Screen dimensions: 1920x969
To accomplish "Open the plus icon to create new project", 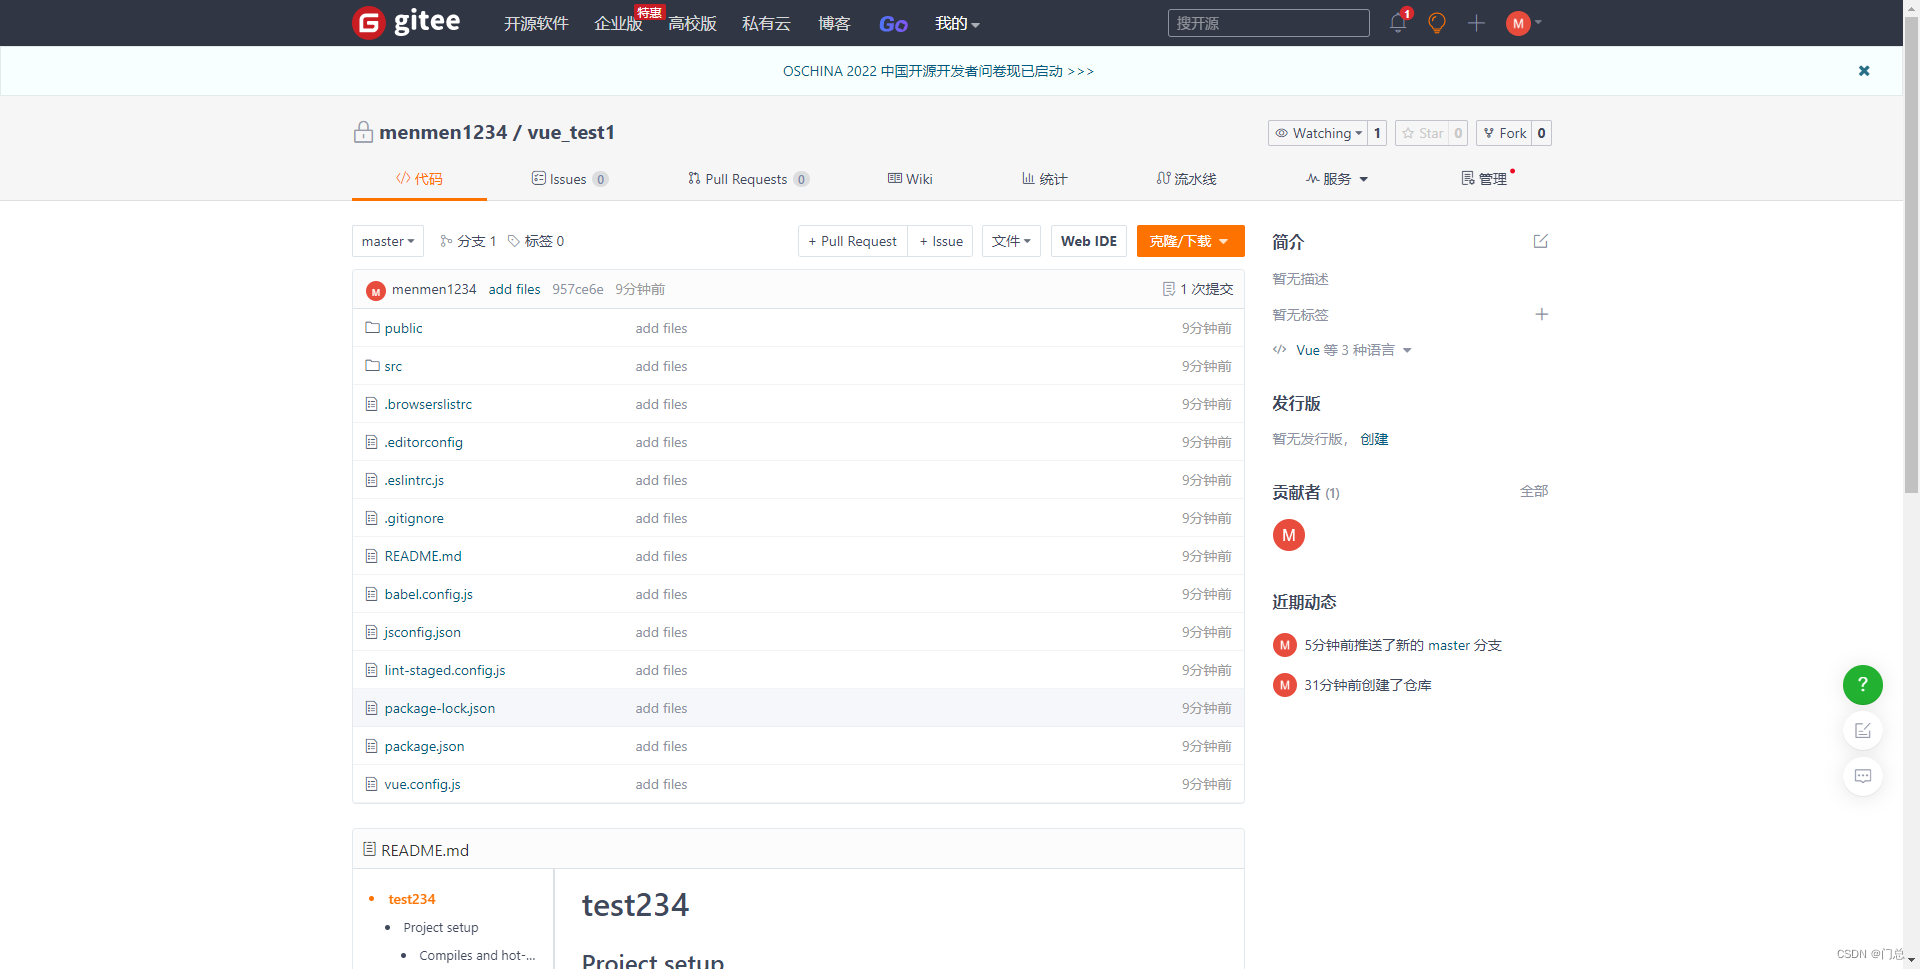I will (1476, 23).
